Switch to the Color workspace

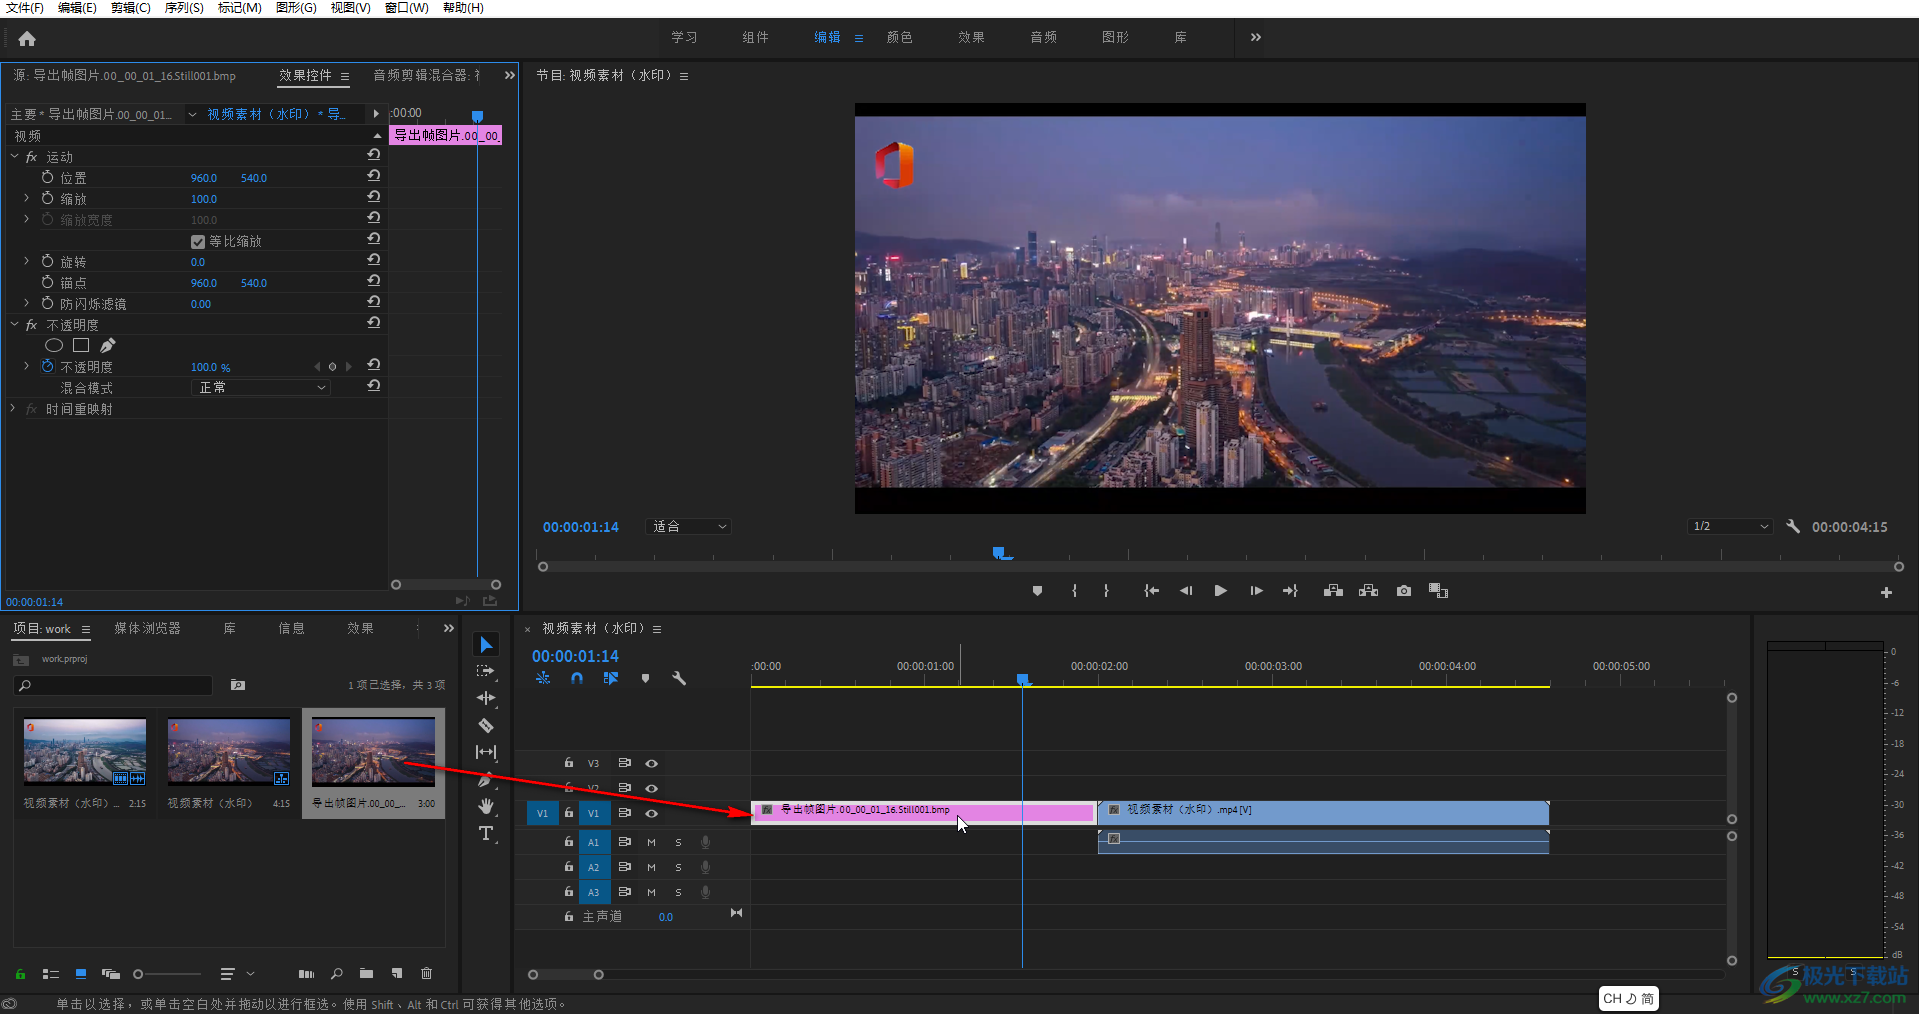tap(899, 37)
